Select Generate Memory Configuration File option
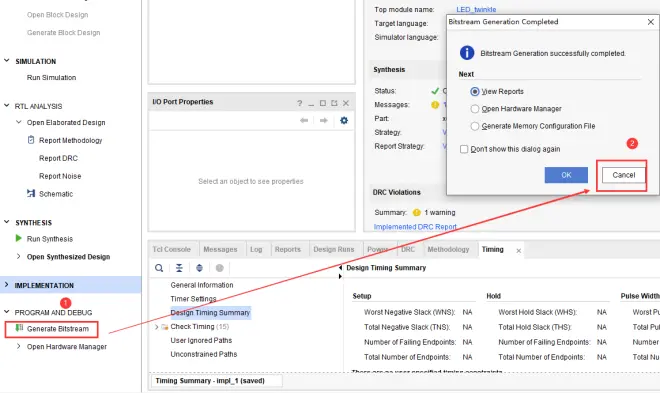660x393 pixels. coord(475,126)
